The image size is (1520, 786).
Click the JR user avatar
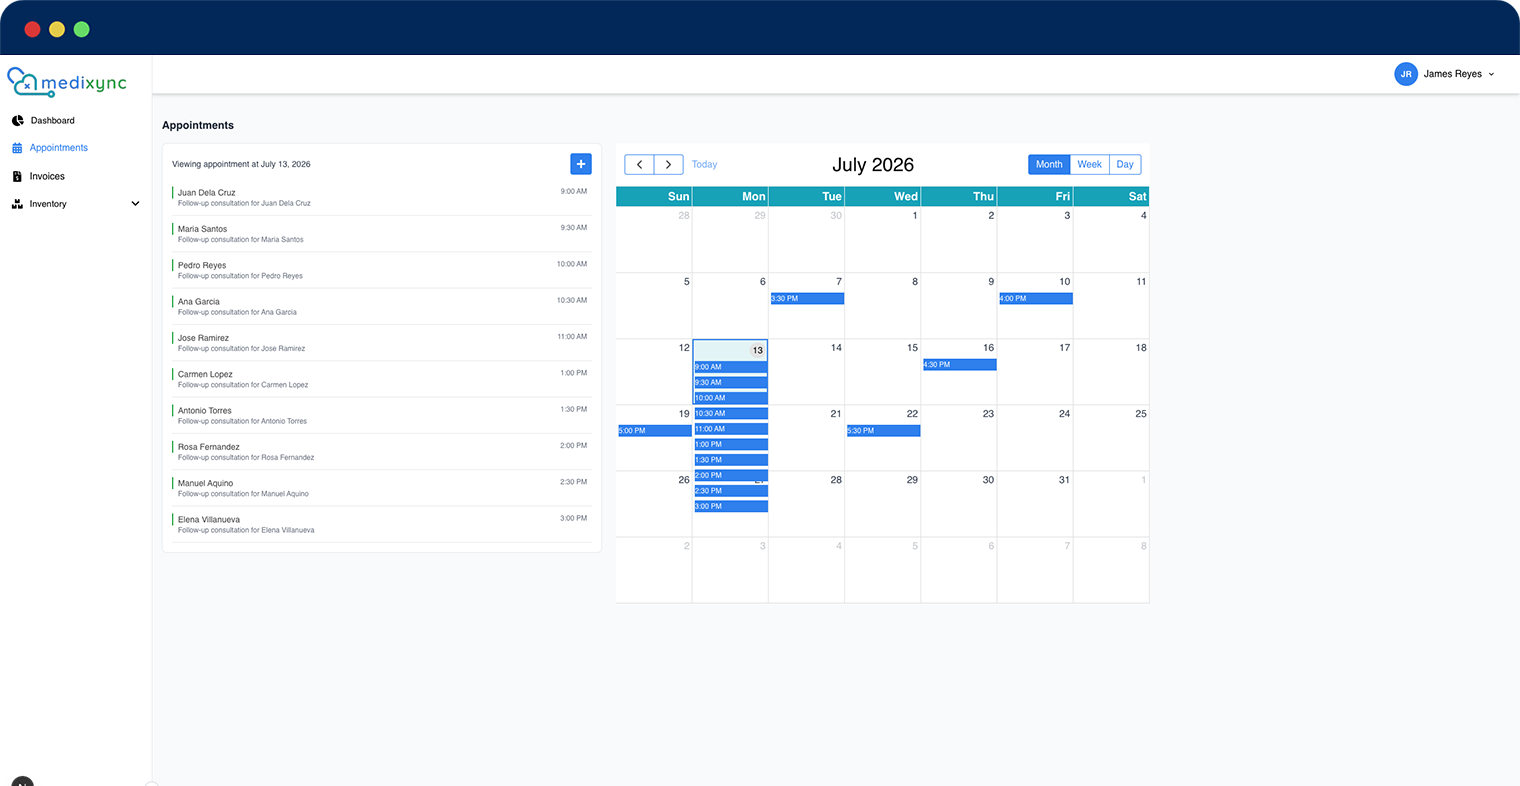coord(1406,74)
